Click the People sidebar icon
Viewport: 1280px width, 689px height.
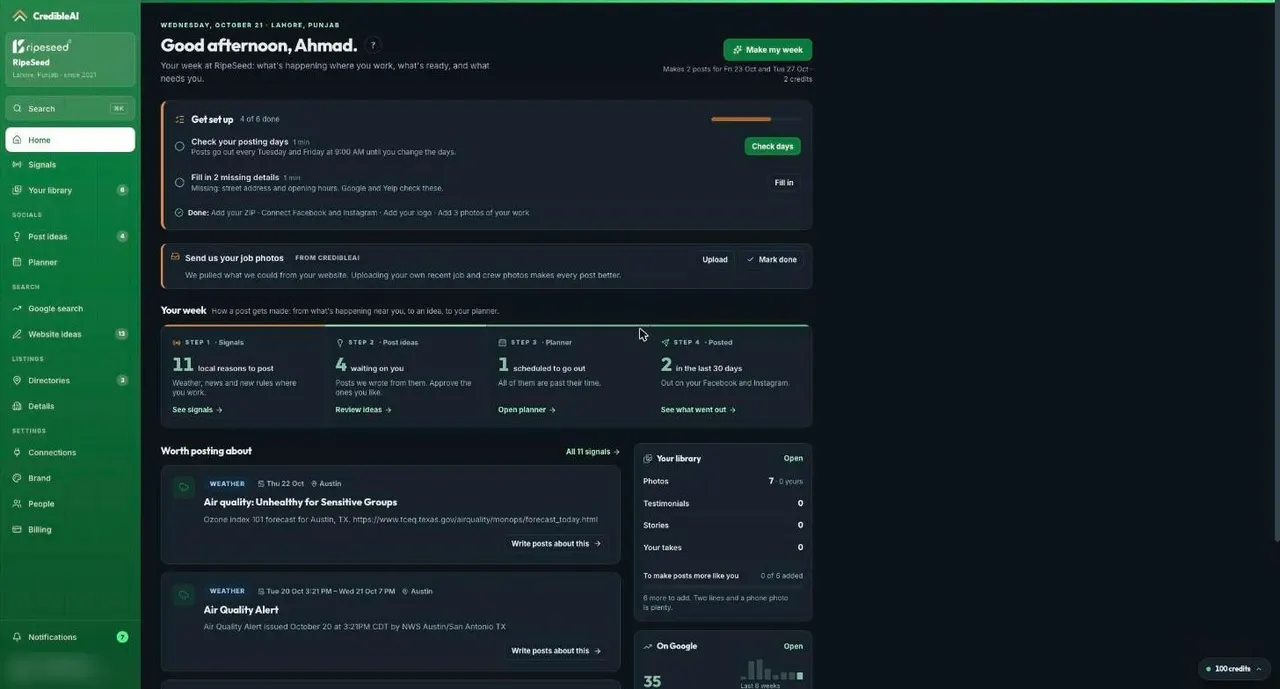click(x=18, y=504)
